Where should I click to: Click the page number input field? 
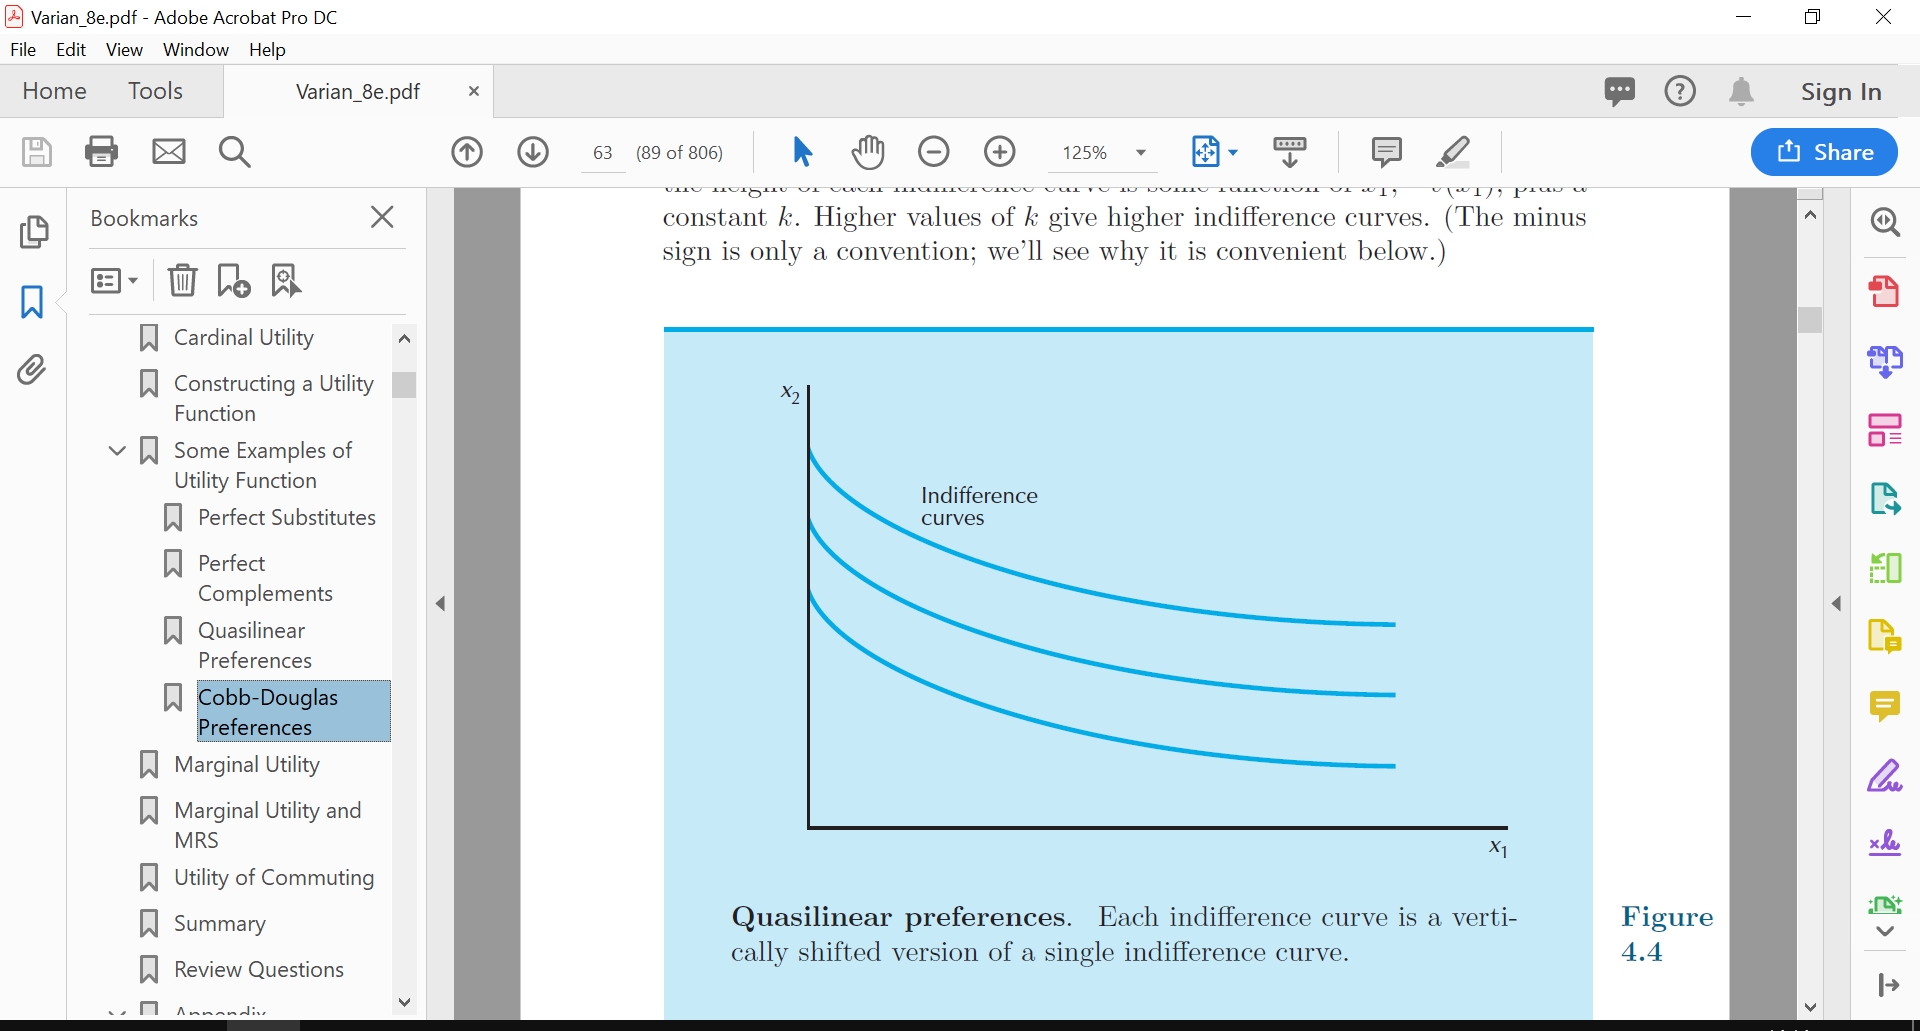click(x=603, y=153)
